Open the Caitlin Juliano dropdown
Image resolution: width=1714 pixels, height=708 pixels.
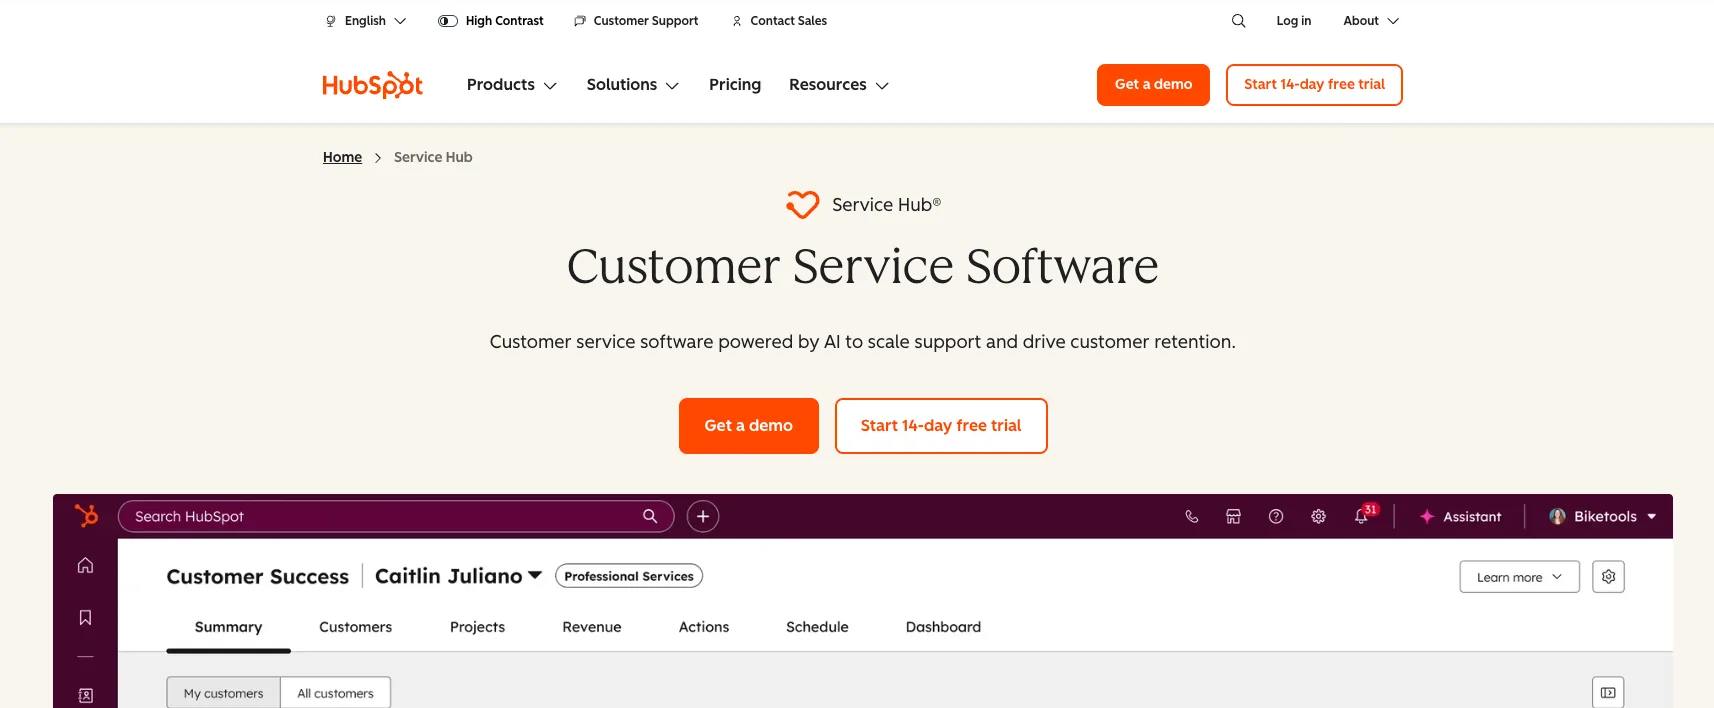(x=458, y=576)
